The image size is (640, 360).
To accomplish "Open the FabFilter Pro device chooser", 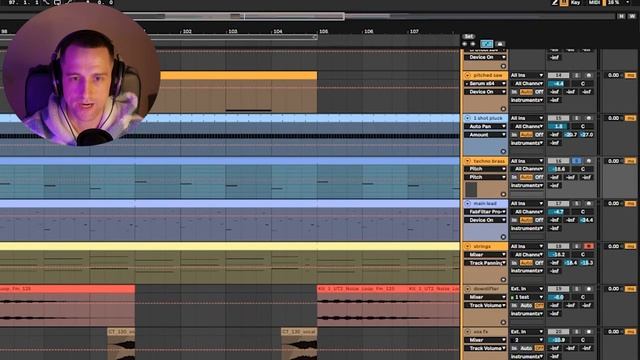I will (485, 212).
